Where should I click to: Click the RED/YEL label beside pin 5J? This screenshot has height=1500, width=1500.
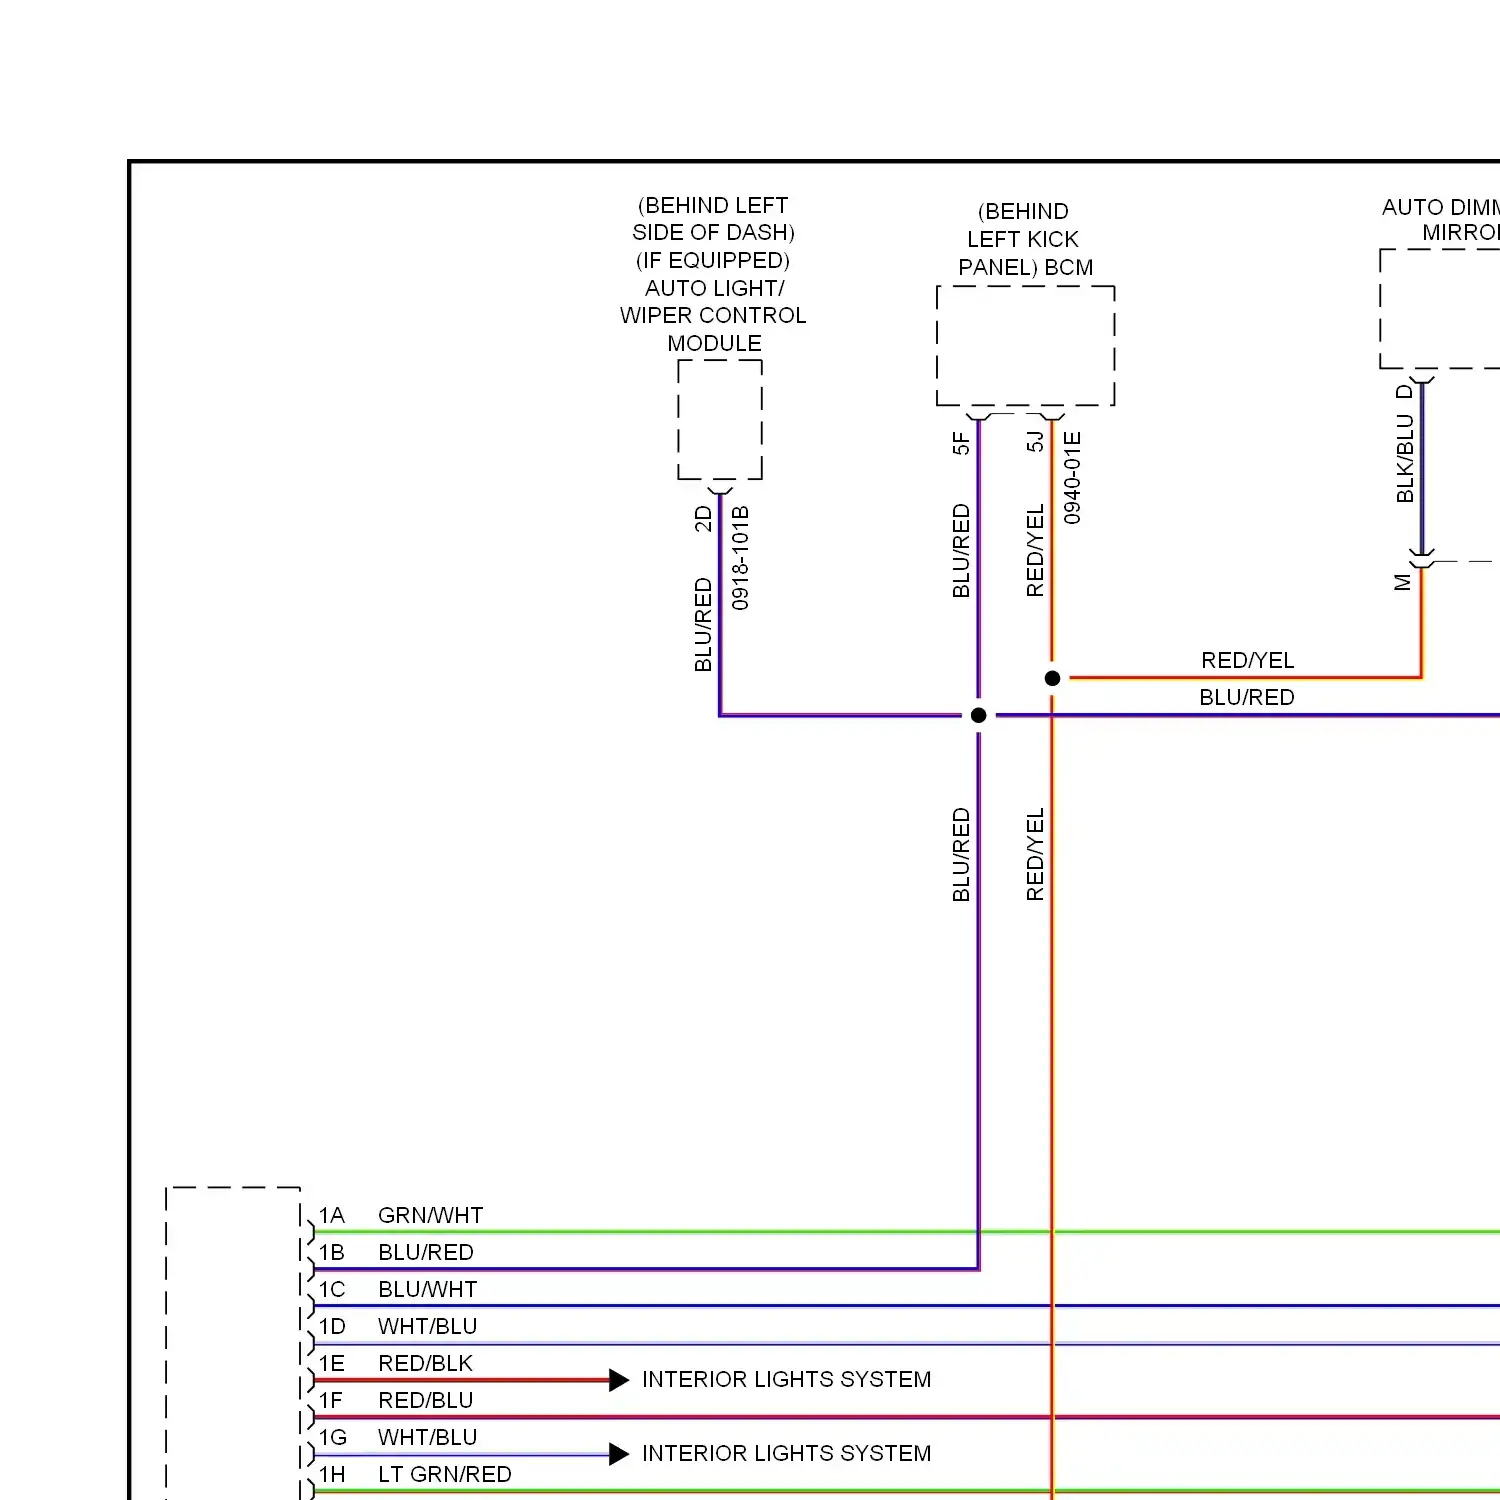tap(1035, 551)
